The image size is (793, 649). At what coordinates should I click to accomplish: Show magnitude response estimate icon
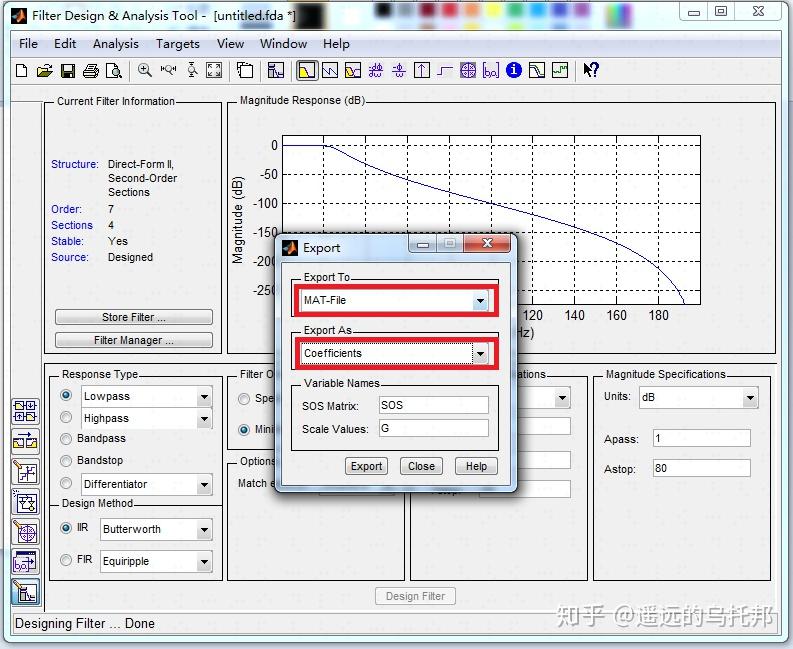pyautogui.click(x=537, y=70)
